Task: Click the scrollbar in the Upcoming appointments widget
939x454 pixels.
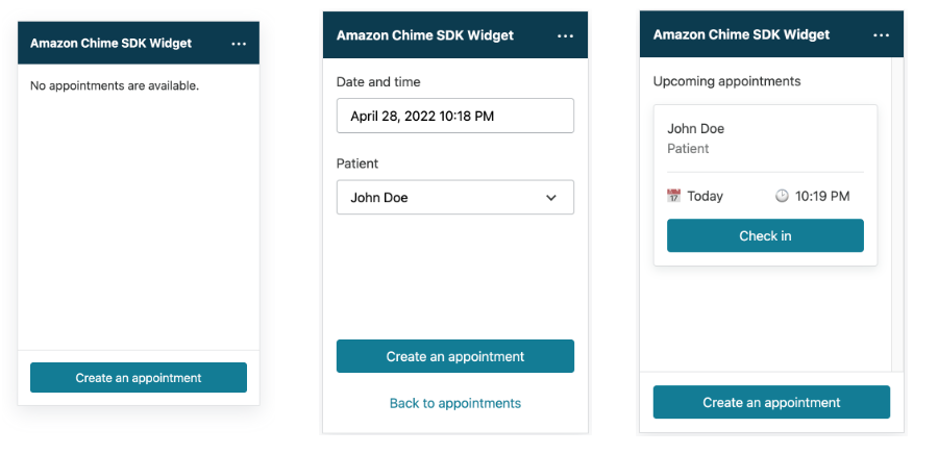Action: (897, 214)
